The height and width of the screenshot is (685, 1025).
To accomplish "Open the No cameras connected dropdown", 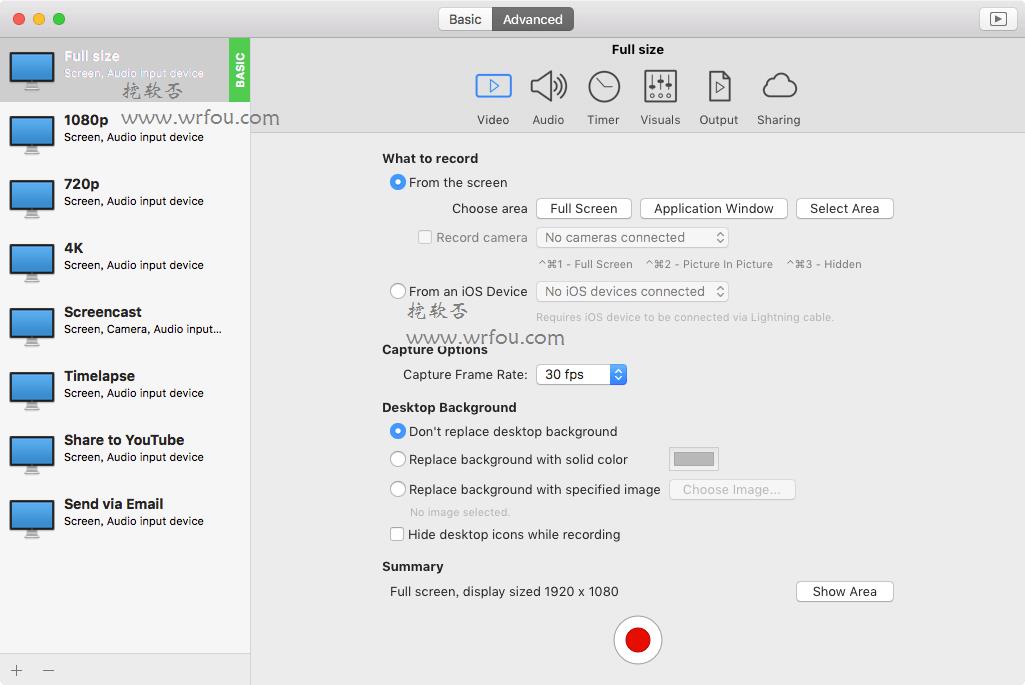I will pyautogui.click(x=632, y=238).
